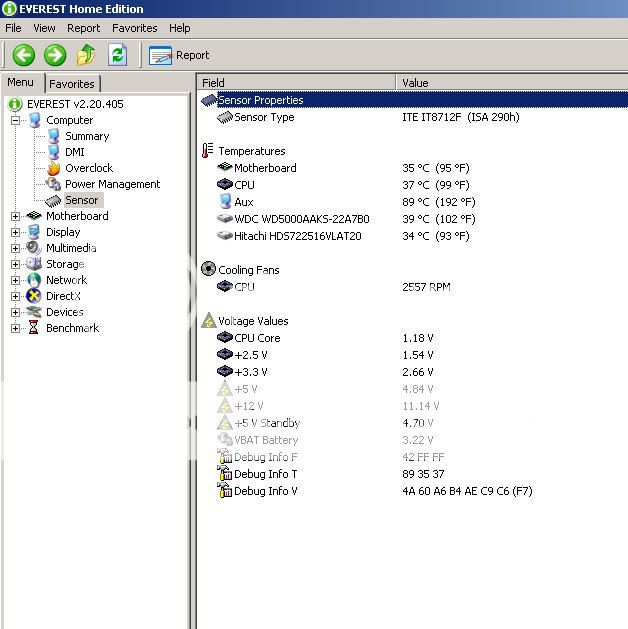
Task: Open the Help menu
Action: [x=180, y=28]
